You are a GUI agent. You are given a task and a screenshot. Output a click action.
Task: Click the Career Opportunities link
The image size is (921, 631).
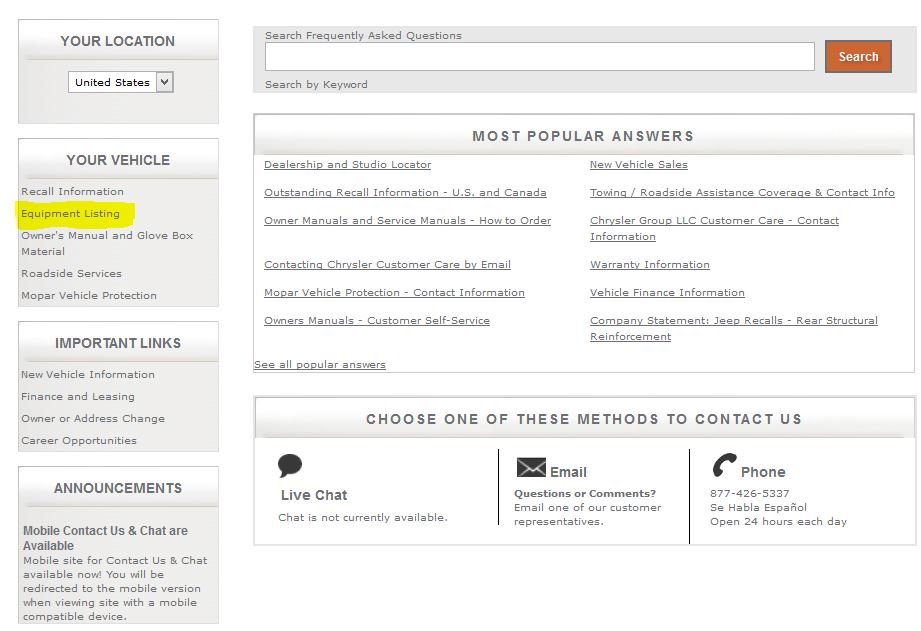click(79, 441)
